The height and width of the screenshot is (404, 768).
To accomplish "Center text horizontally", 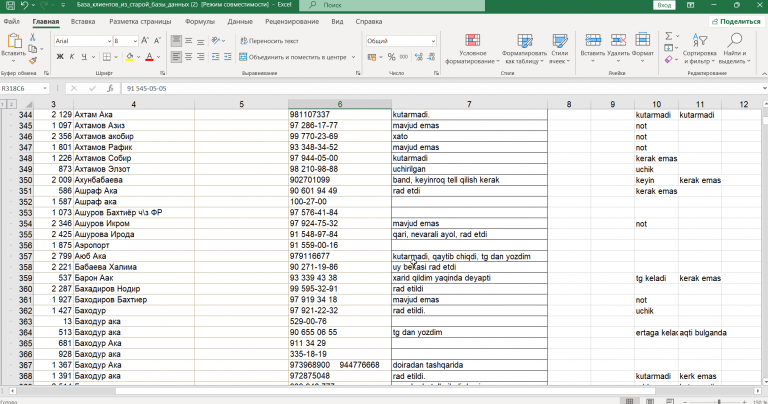I will click(189, 57).
